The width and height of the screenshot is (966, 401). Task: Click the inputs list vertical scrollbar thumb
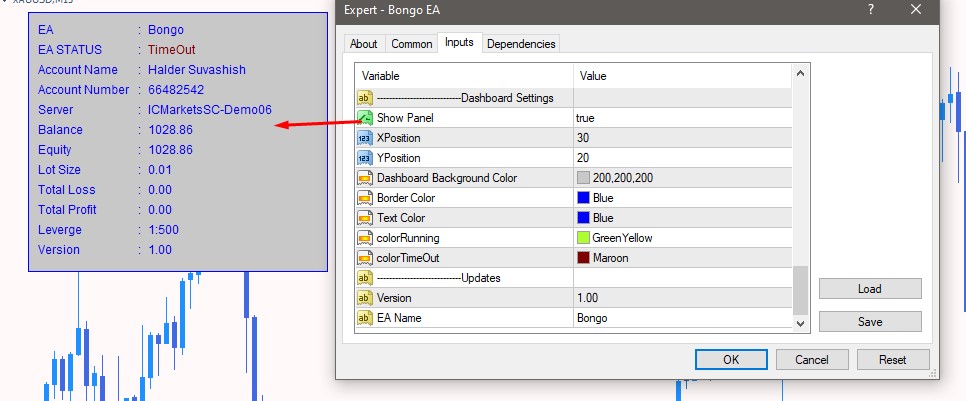(800, 290)
